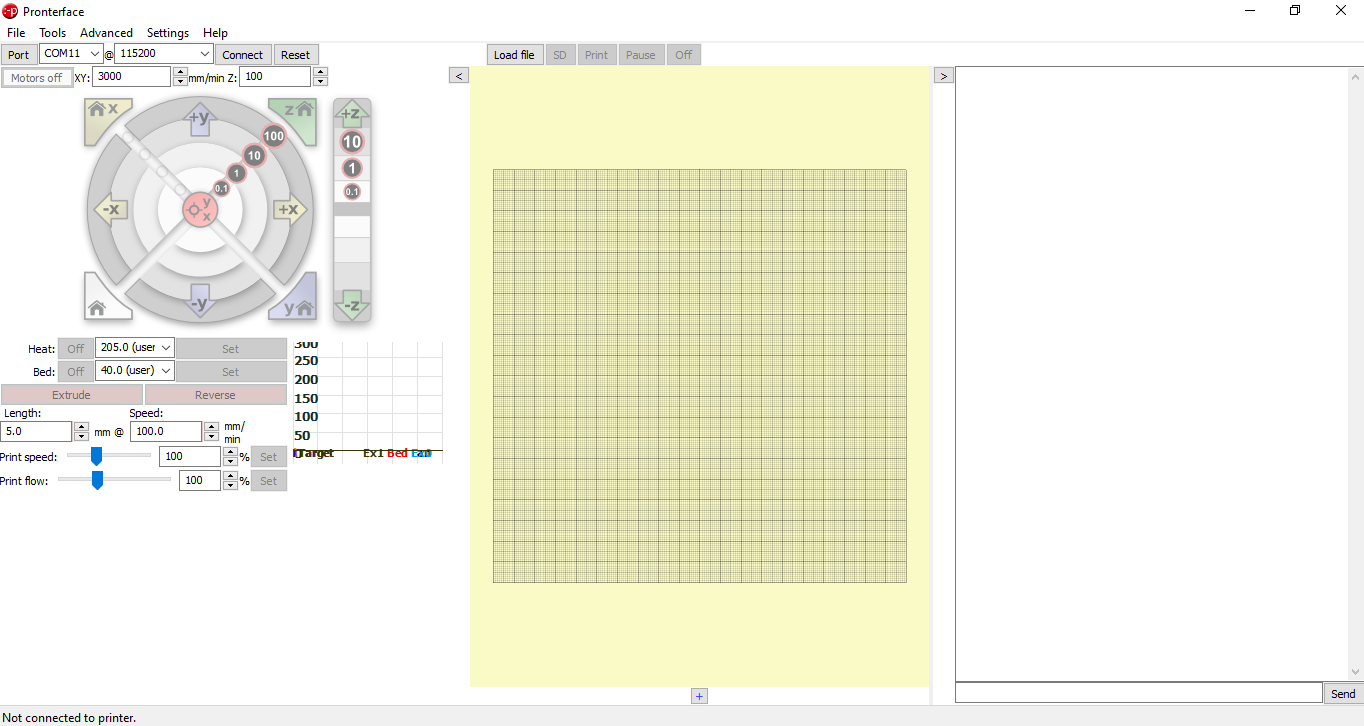Screen dimensions: 1364x726
Task: Open the File menu
Action: [16, 33]
